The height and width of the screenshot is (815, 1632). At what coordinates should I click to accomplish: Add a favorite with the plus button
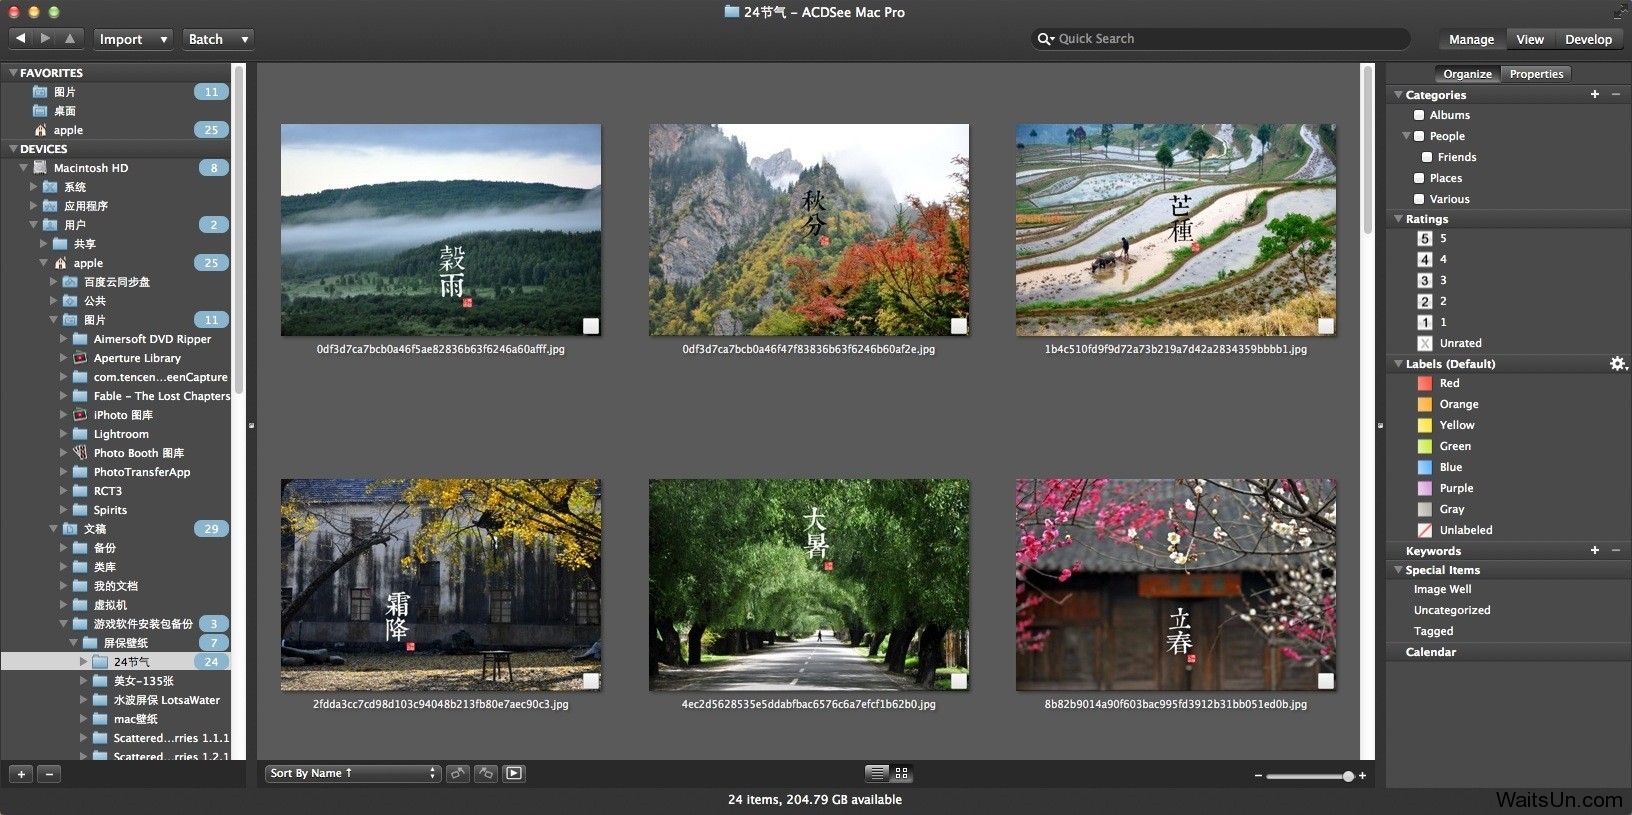click(x=21, y=774)
